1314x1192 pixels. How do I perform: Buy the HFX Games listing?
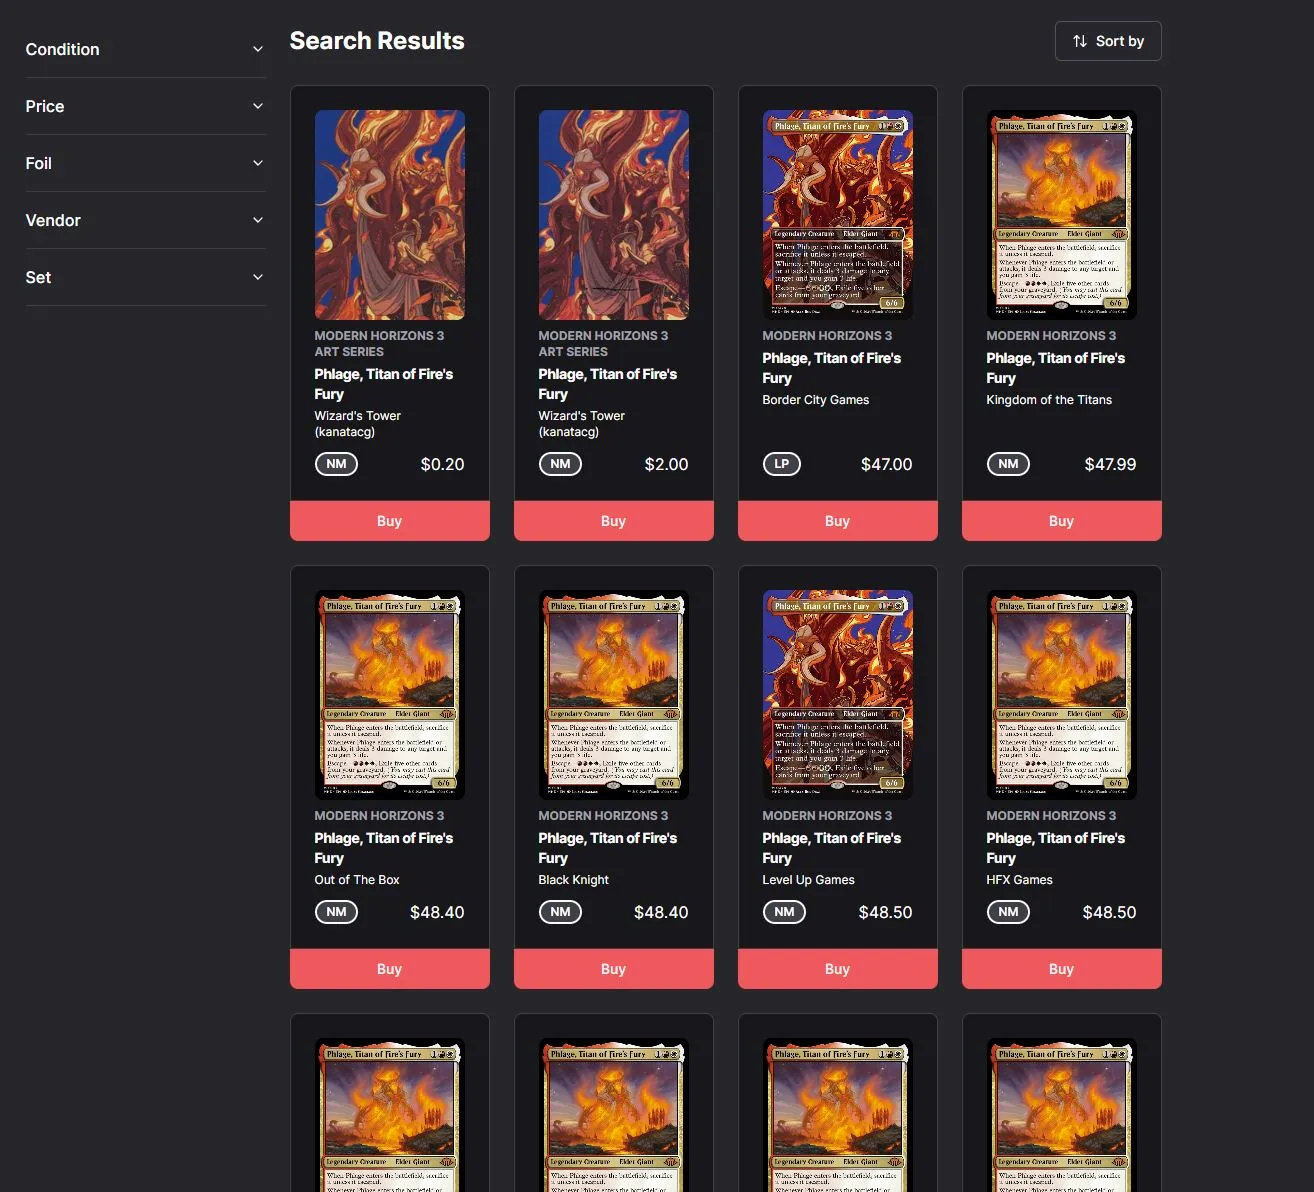click(1062, 969)
